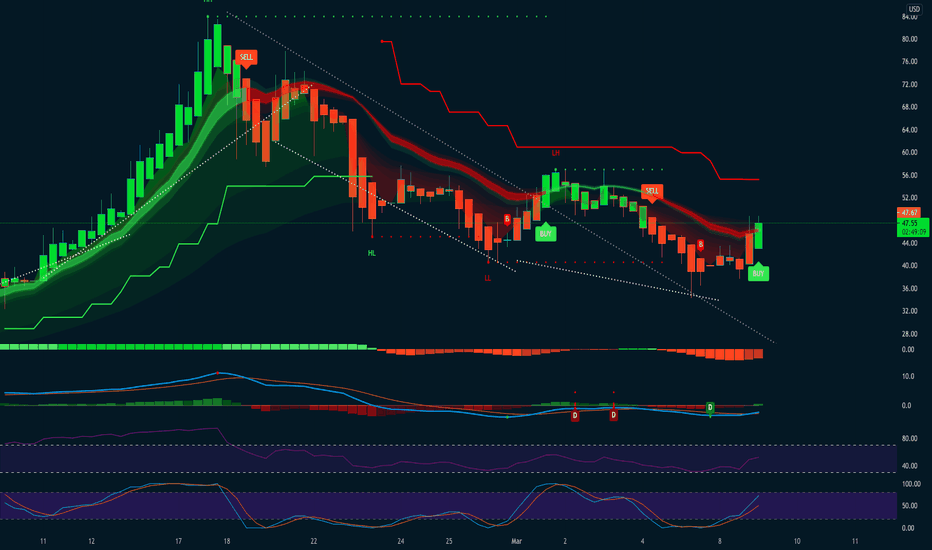The image size is (932, 550).
Task: Click the red stepped trailing-stop line above price
Action: point(594,147)
